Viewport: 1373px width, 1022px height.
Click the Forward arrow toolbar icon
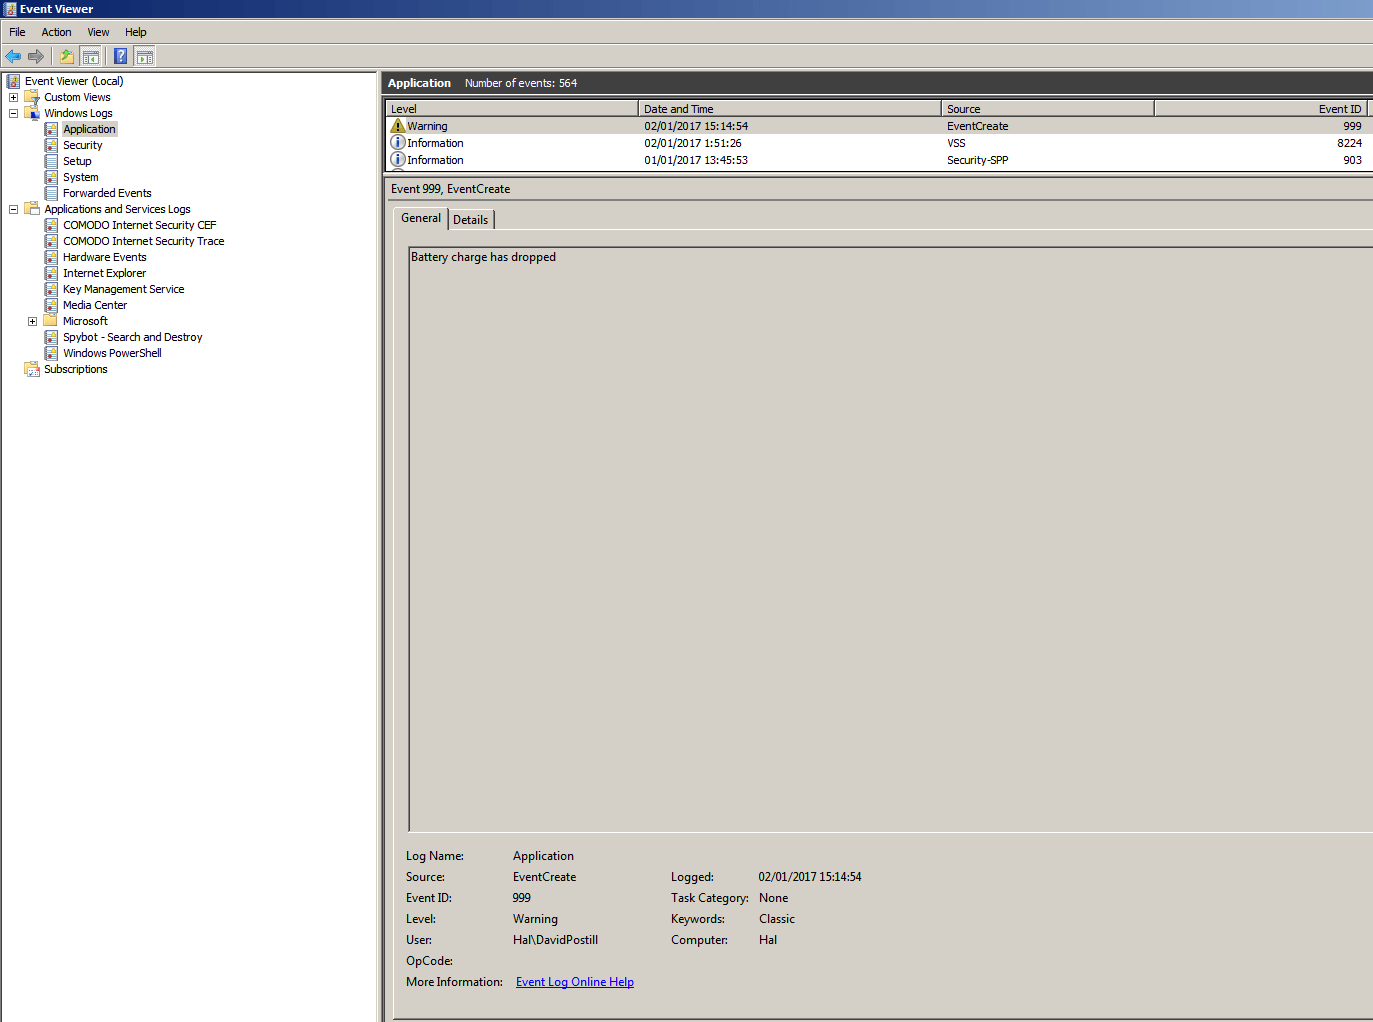pyautogui.click(x=36, y=56)
